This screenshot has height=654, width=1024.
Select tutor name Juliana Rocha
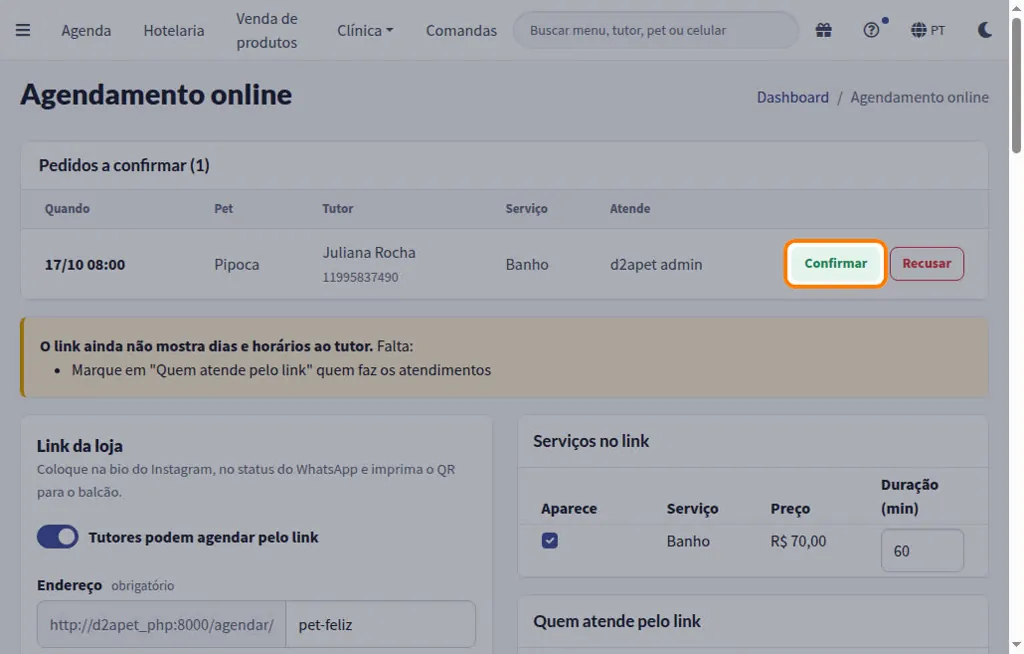pos(369,253)
